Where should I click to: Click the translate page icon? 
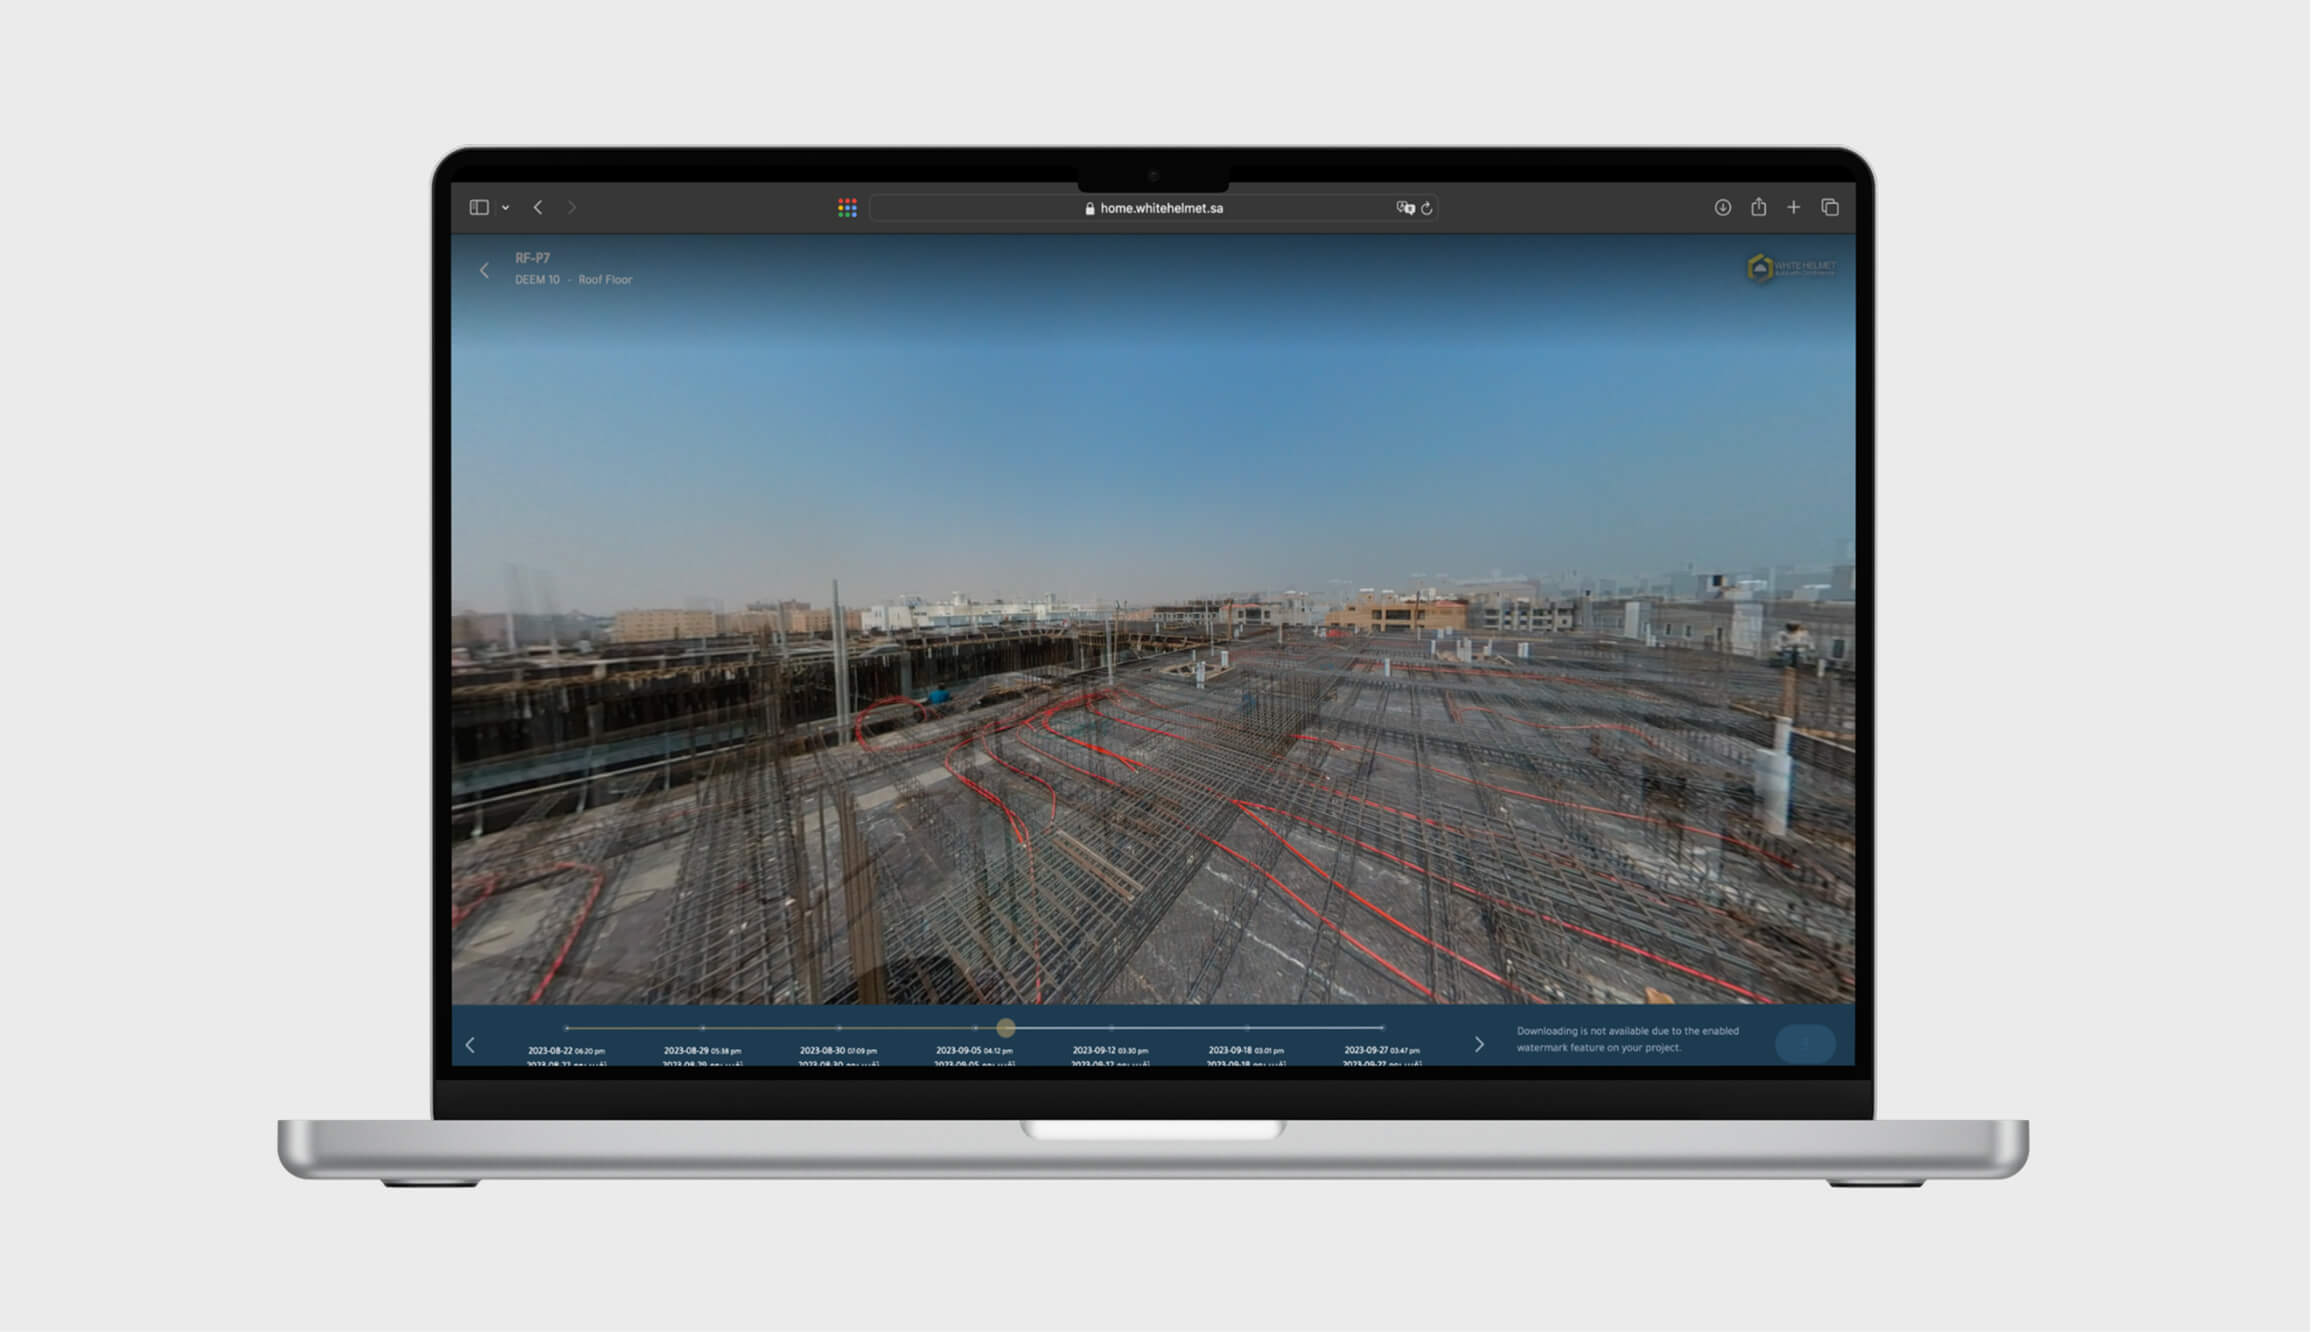click(1405, 208)
